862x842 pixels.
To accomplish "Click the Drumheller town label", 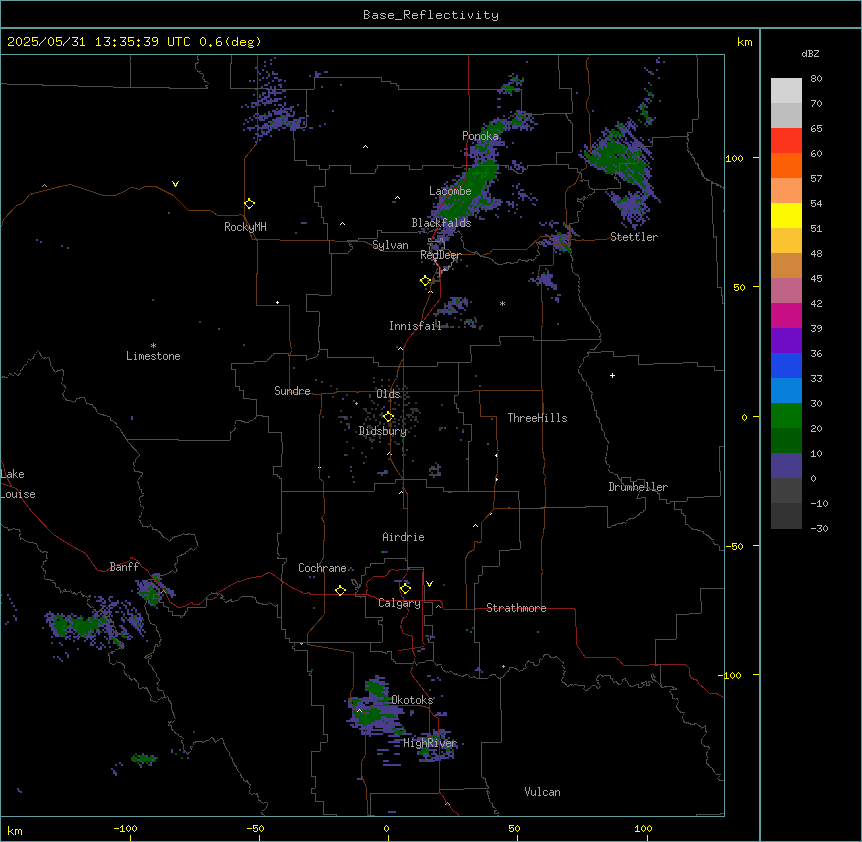I will point(638,487).
